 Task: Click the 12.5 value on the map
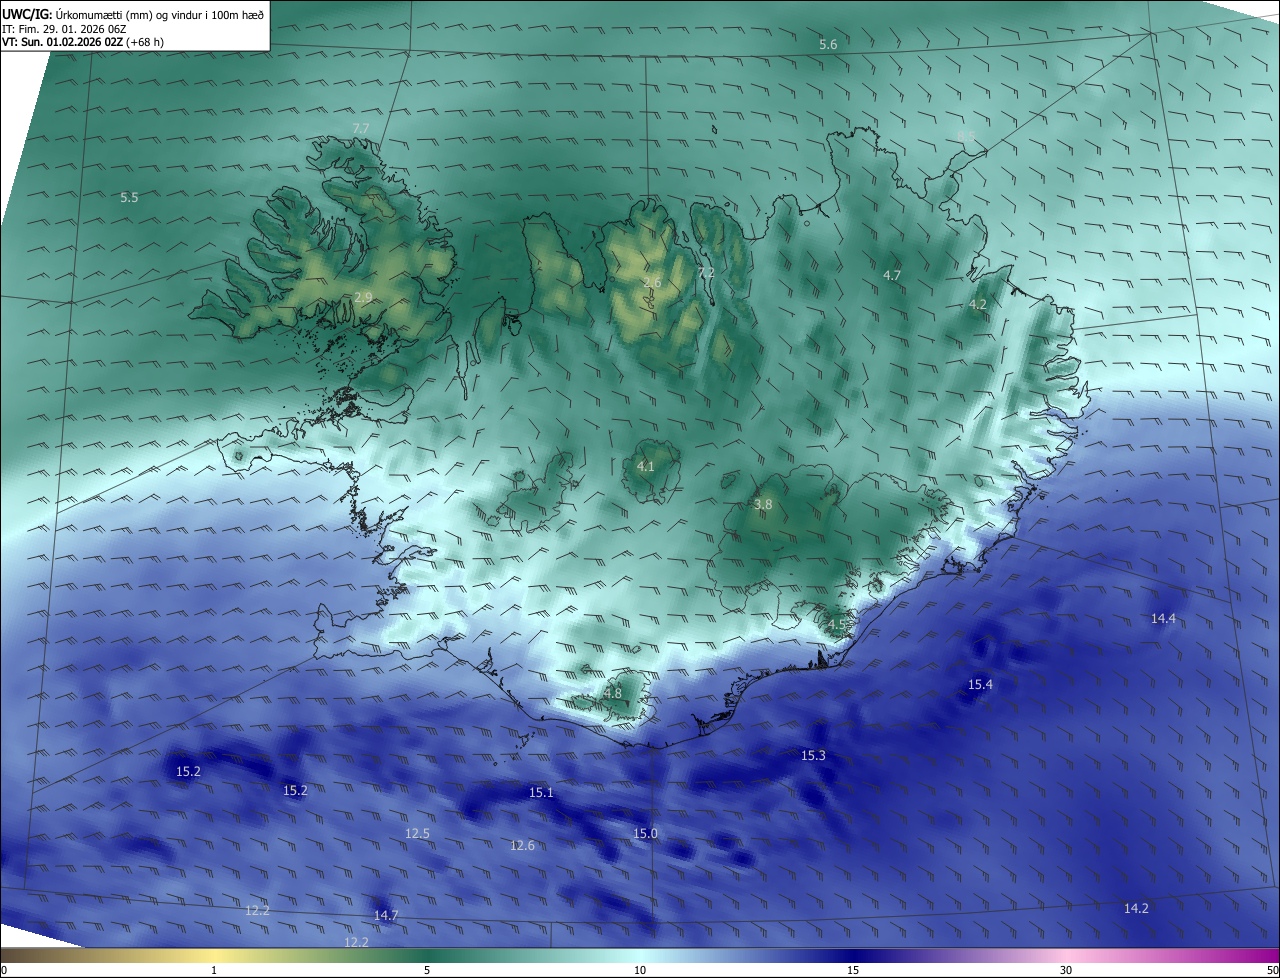click(x=417, y=833)
